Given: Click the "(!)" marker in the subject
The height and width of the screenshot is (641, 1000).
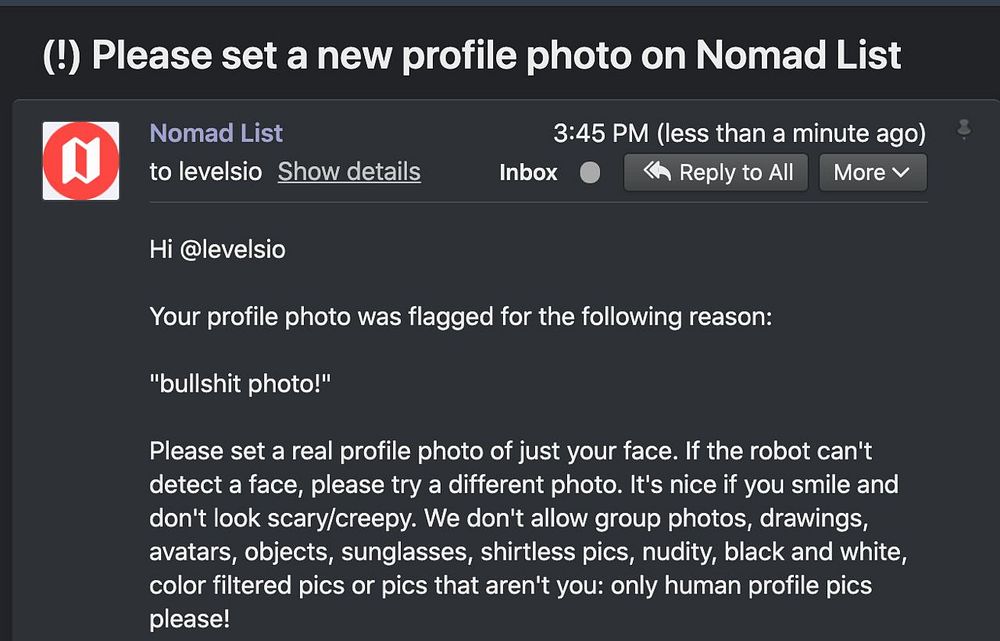Looking at the screenshot, I should coord(63,55).
